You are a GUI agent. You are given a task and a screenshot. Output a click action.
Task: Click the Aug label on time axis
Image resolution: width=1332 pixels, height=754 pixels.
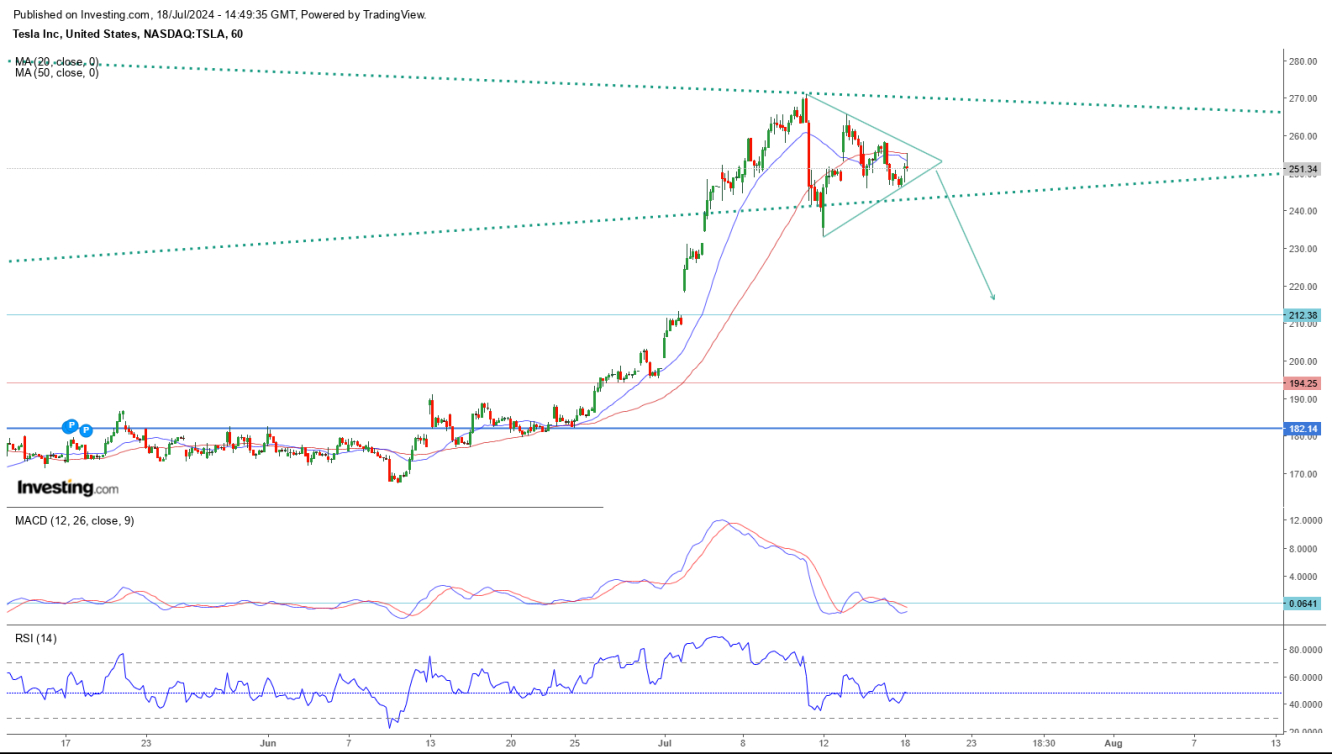pos(1112,743)
